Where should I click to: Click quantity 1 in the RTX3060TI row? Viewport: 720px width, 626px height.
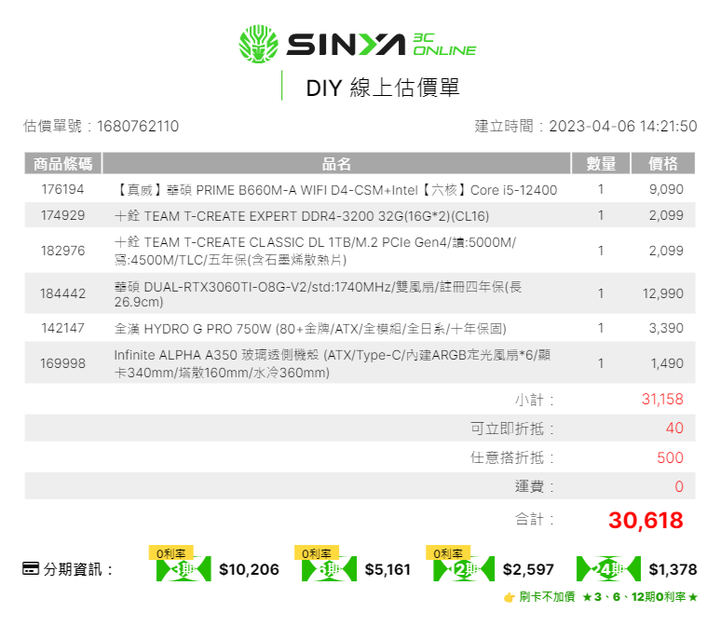point(601,293)
